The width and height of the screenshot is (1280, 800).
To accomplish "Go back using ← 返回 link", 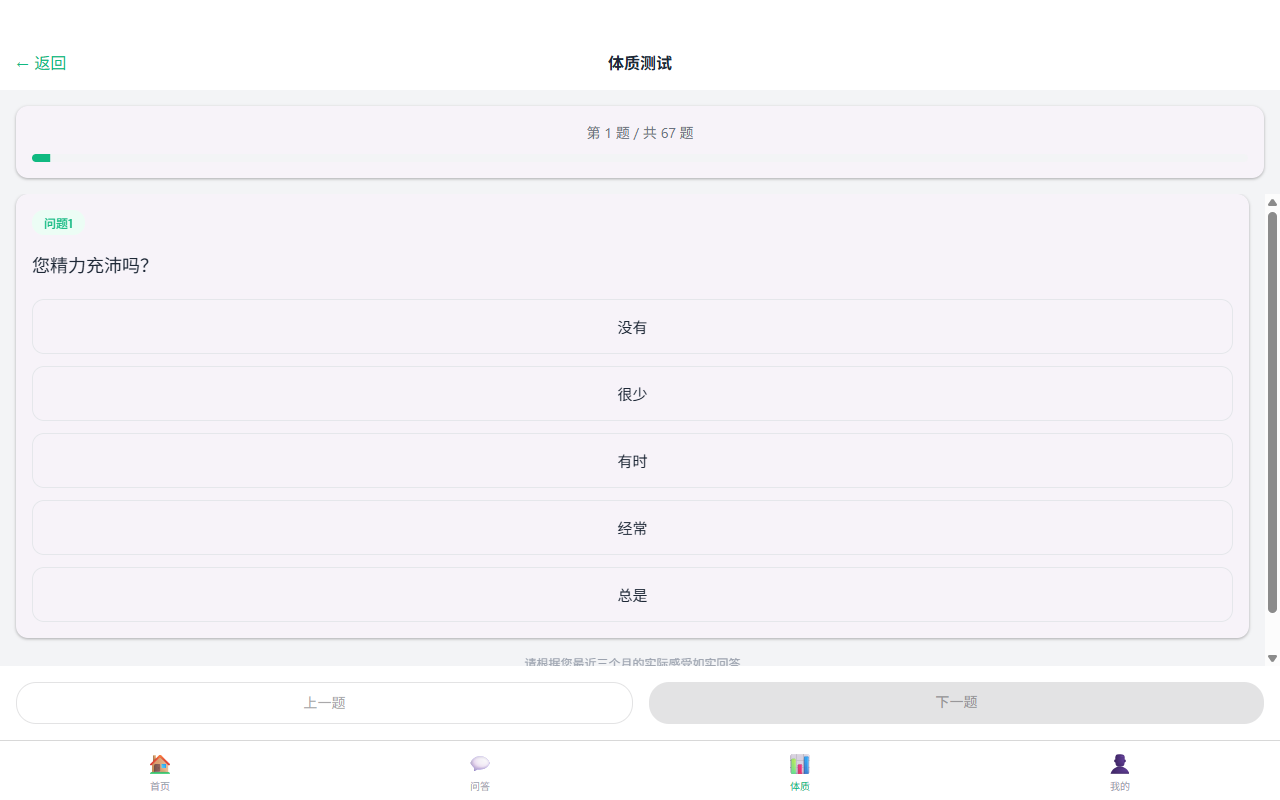I will pos(41,64).
